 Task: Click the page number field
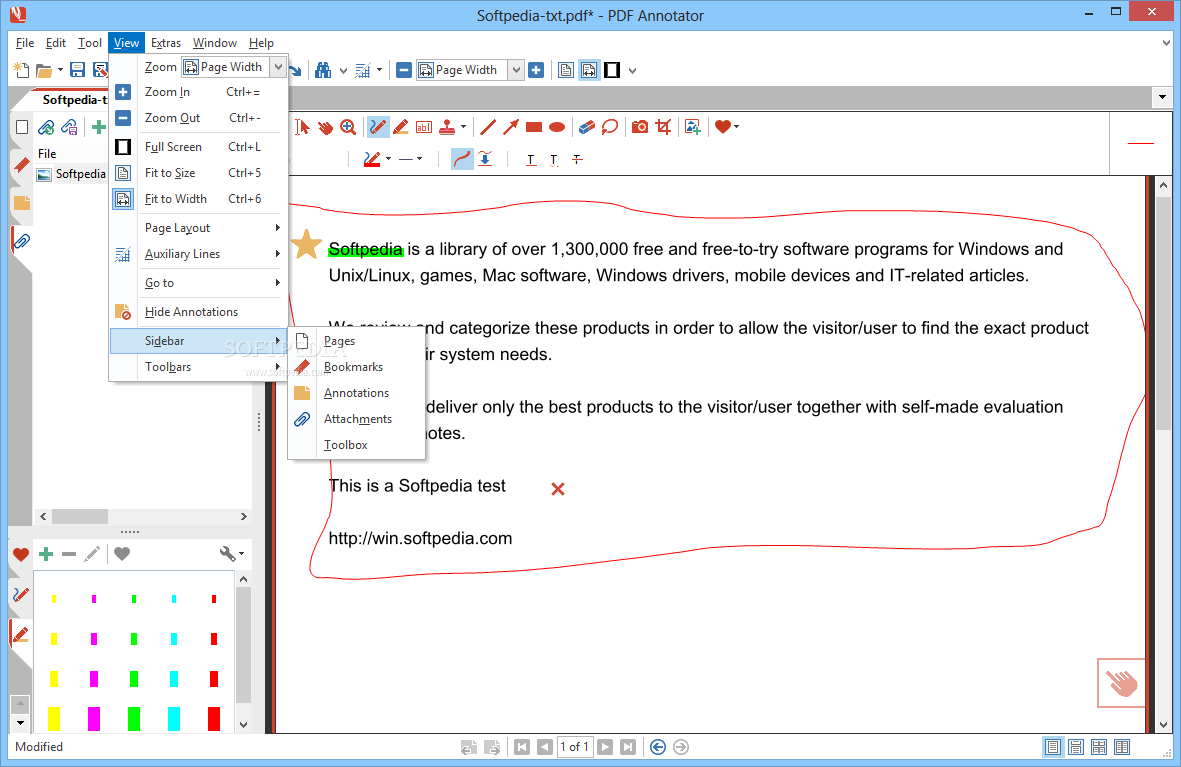(575, 747)
